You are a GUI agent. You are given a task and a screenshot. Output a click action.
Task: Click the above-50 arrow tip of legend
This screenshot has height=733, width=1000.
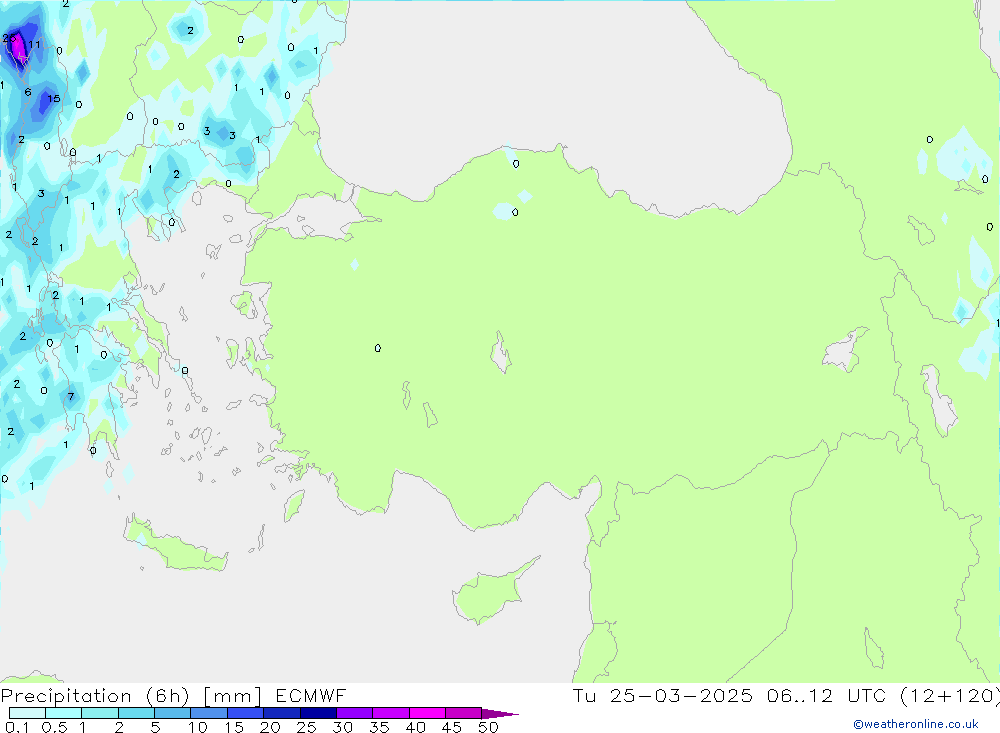pyautogui.click(x=499, y=714)
